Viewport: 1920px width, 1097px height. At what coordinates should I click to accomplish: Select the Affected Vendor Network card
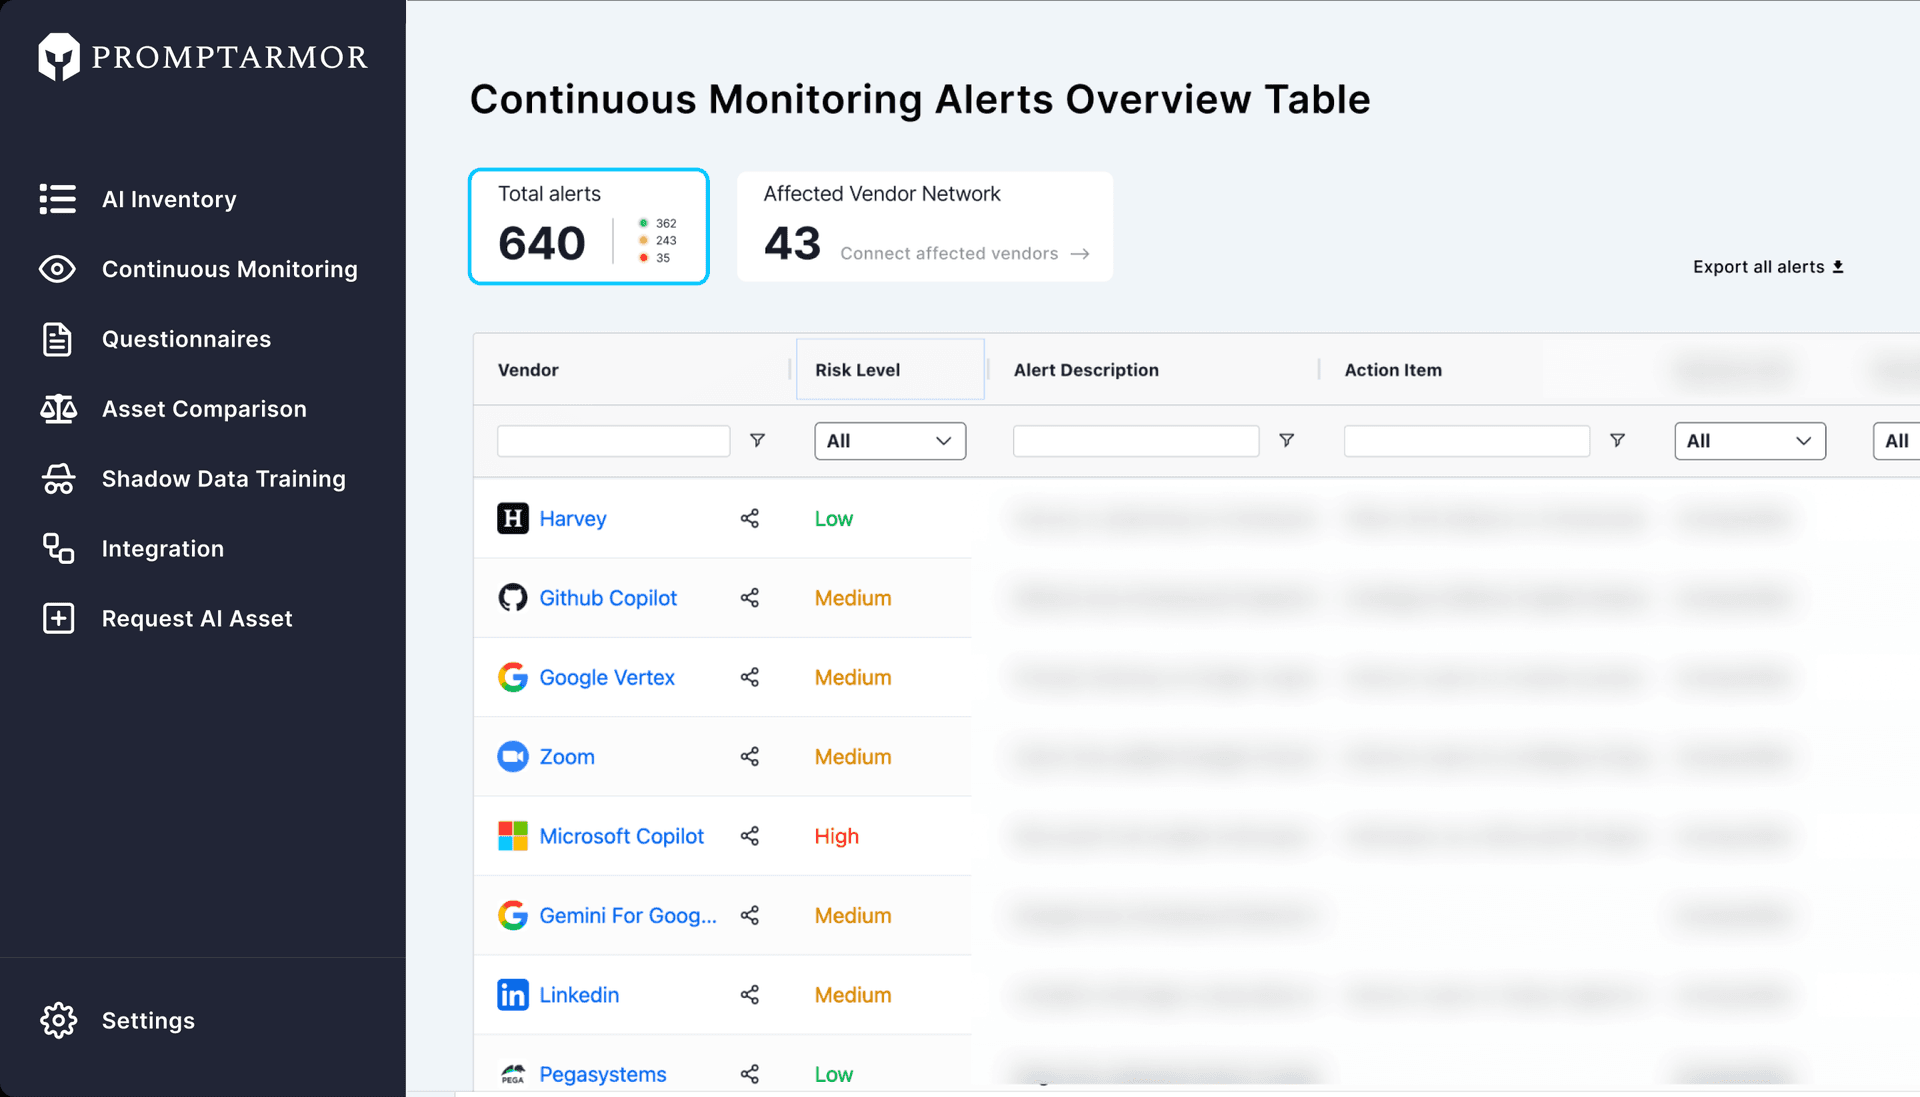[925, 226]
